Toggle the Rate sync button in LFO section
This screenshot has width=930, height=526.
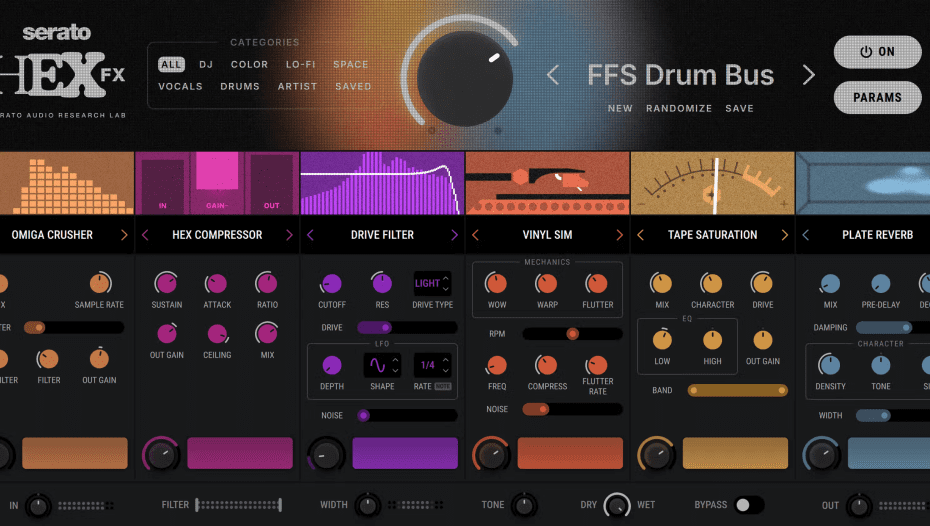point(441,386)
